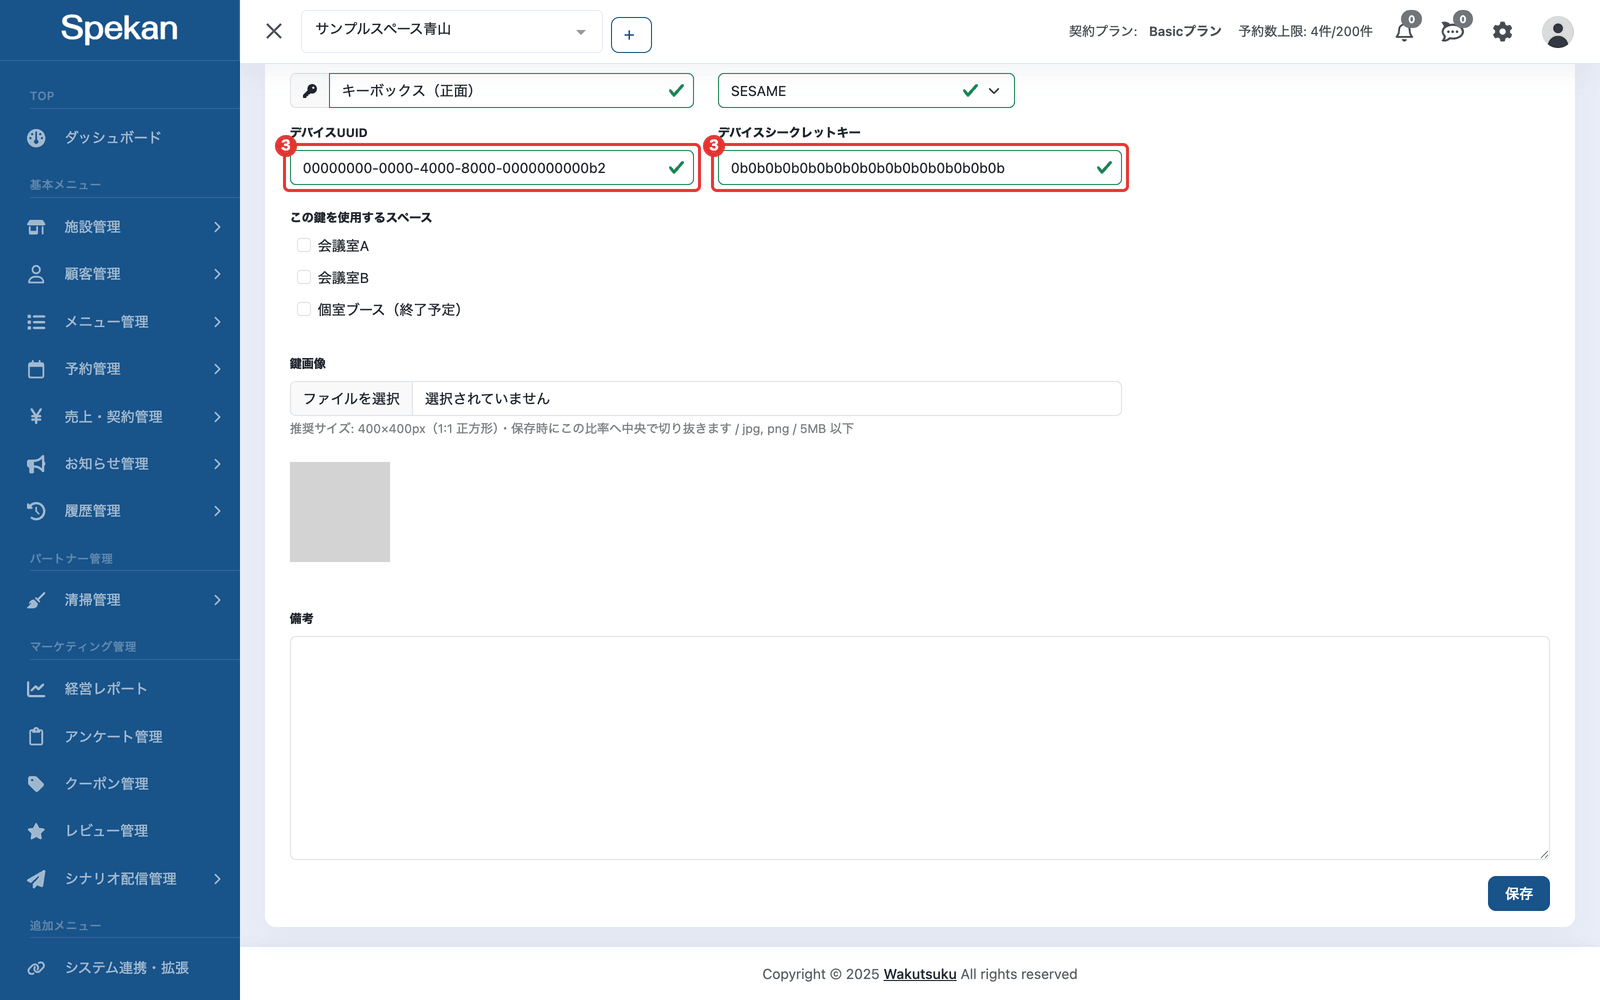This screenshot has height=1000, width=1600.
Task: Click the key icon beside the key name
Action: click(309, 91)
